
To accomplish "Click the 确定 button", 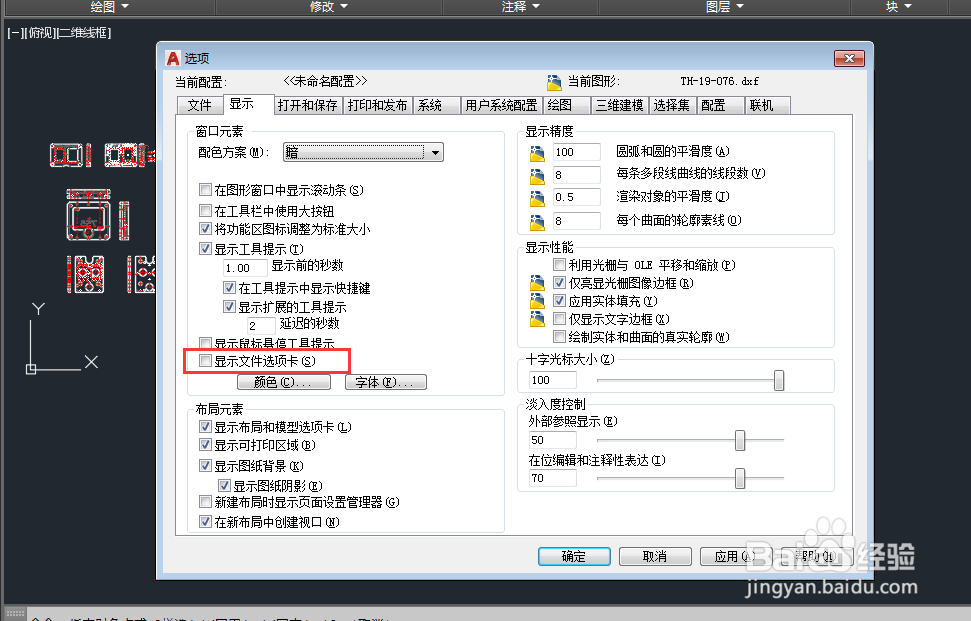I will tap(574, 556).
